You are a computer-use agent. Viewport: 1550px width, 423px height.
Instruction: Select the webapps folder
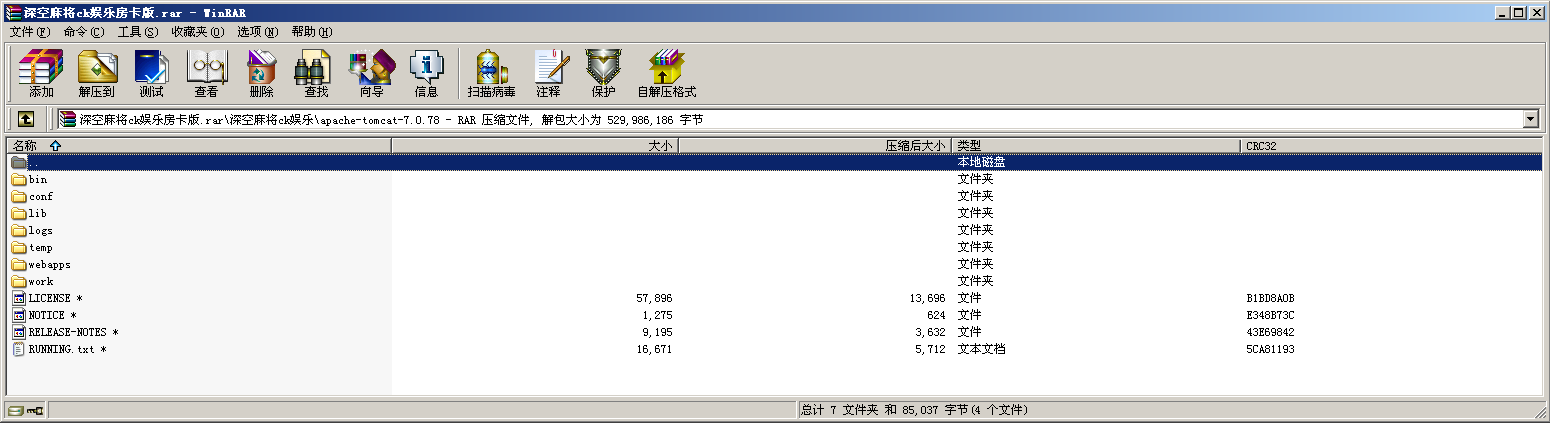[49, 265]
